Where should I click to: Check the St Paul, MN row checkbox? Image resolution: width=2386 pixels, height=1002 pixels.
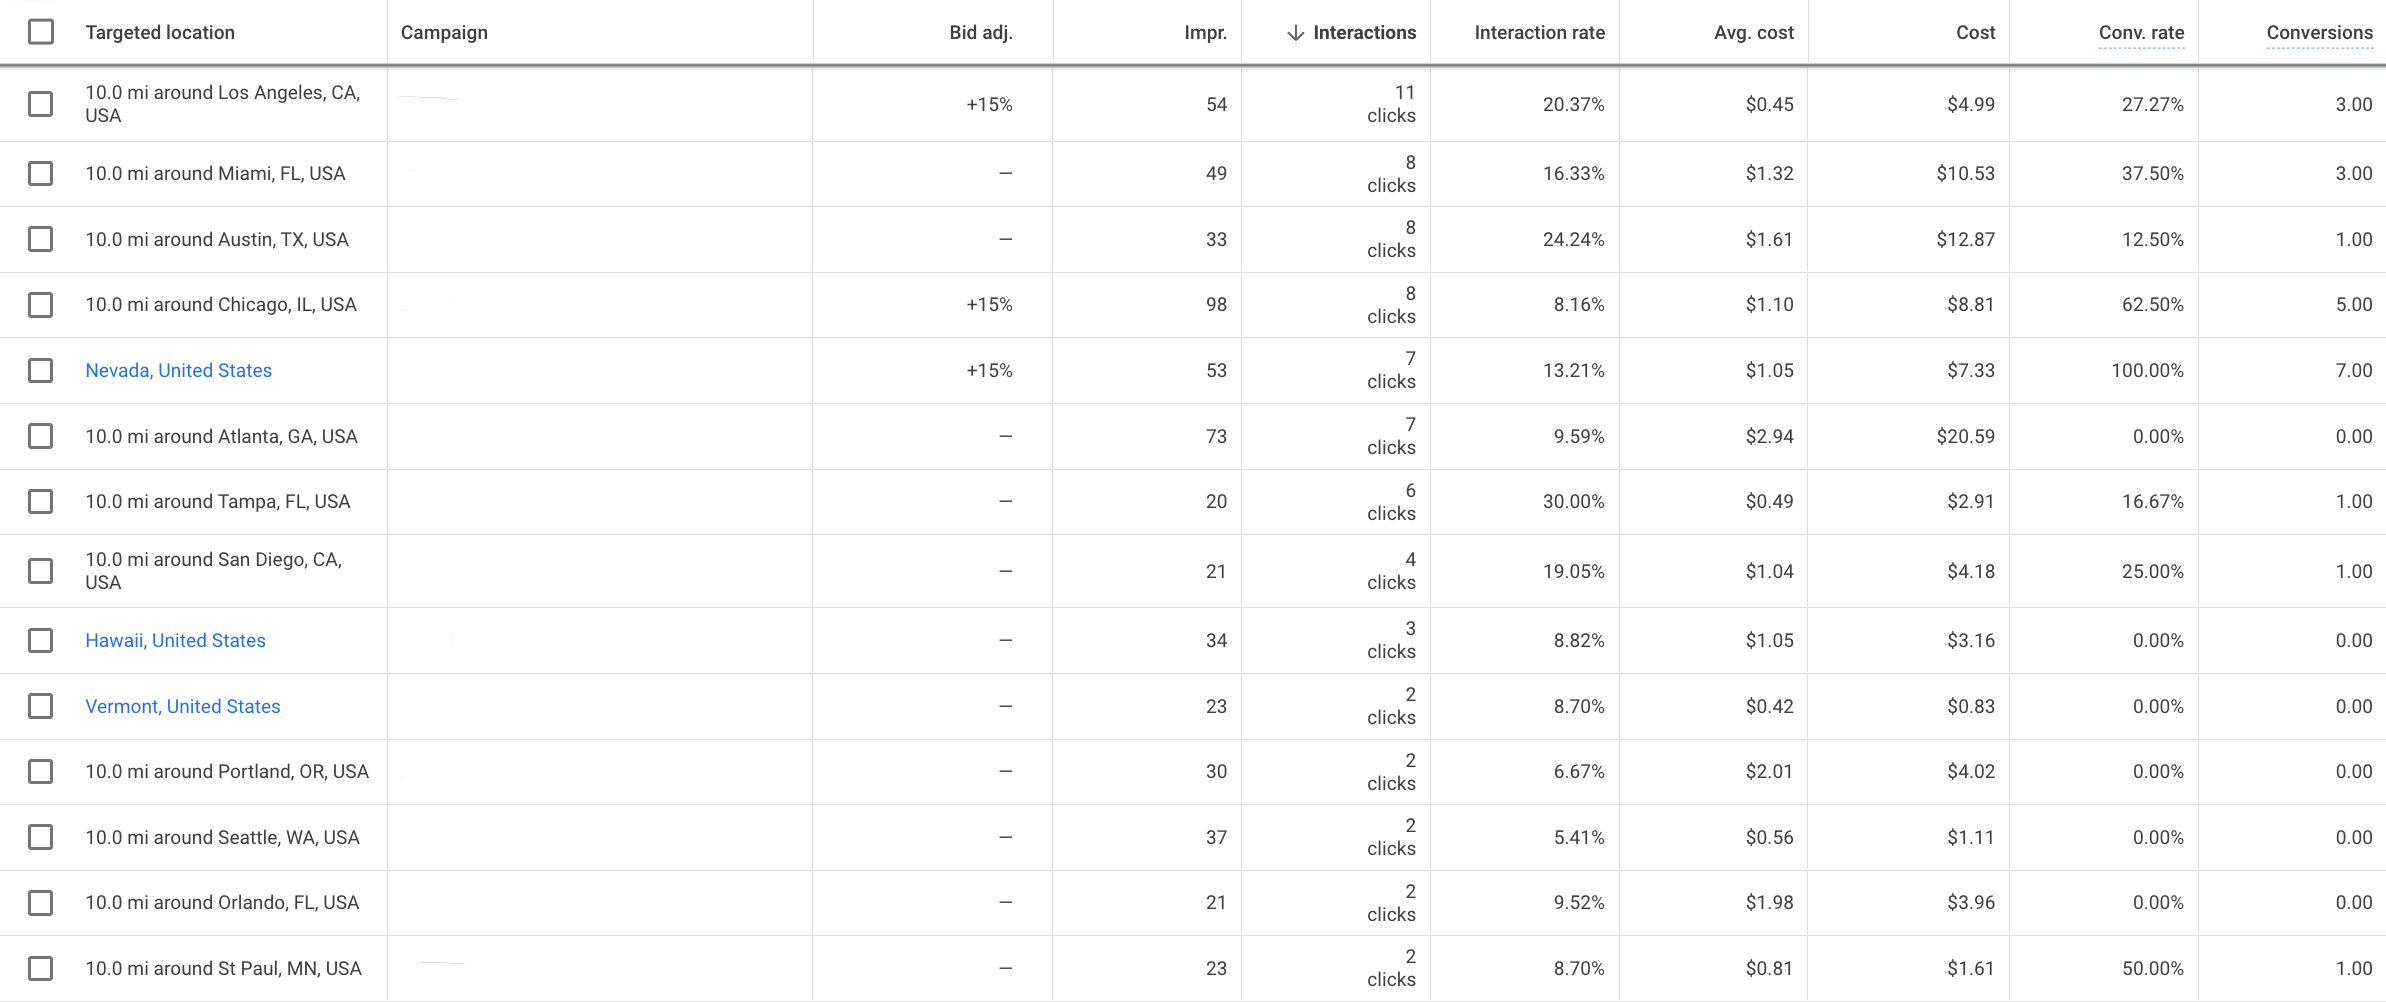[x=40, y=967]
